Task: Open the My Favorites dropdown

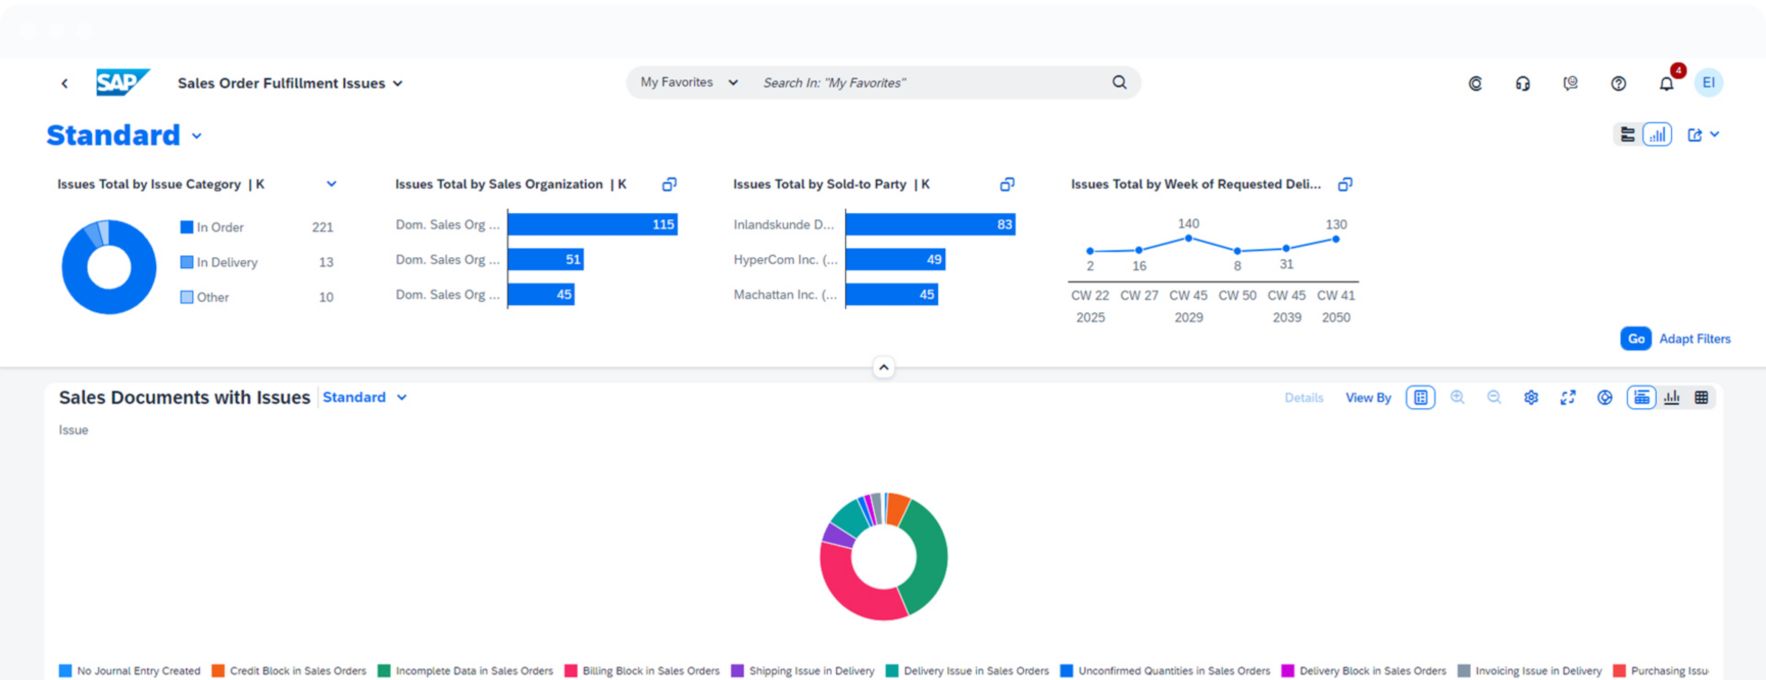Action: (688, 83)
